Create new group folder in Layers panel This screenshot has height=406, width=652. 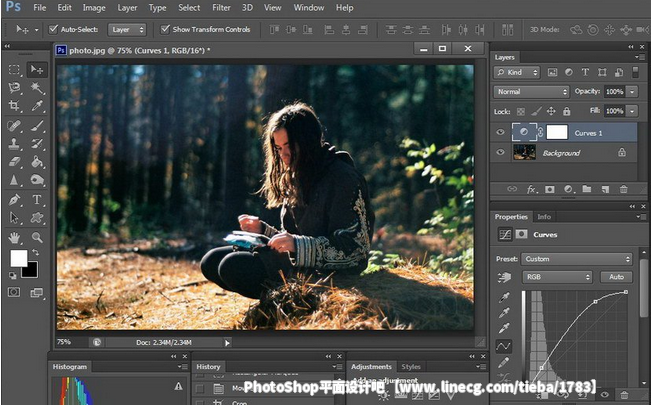(x=587, y=189)
